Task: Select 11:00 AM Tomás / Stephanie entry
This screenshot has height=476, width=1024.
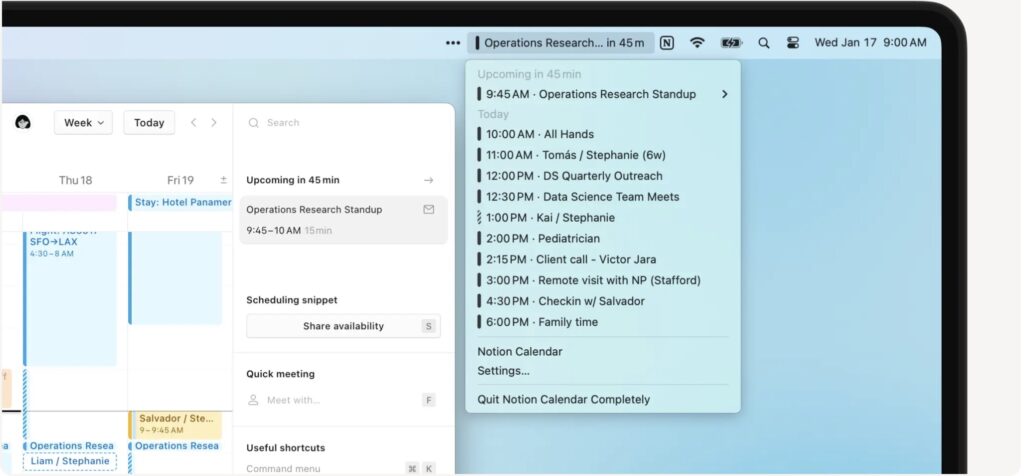Action: coord(603,155)
